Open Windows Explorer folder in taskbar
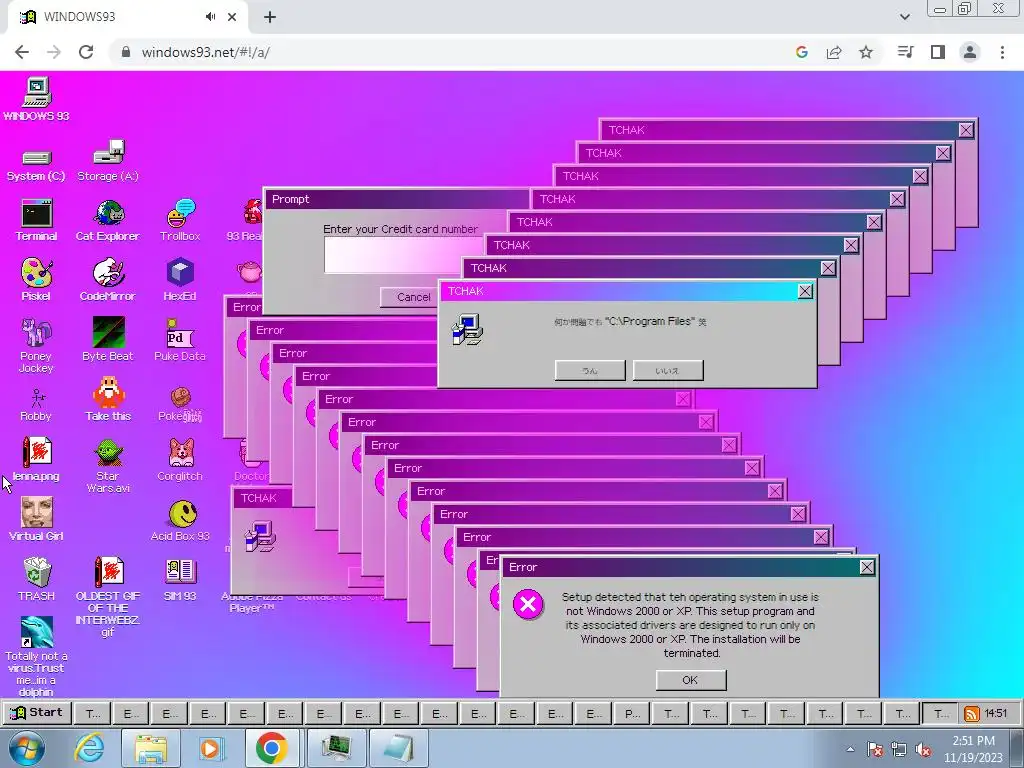1024x768 pixels. [151, 748]
